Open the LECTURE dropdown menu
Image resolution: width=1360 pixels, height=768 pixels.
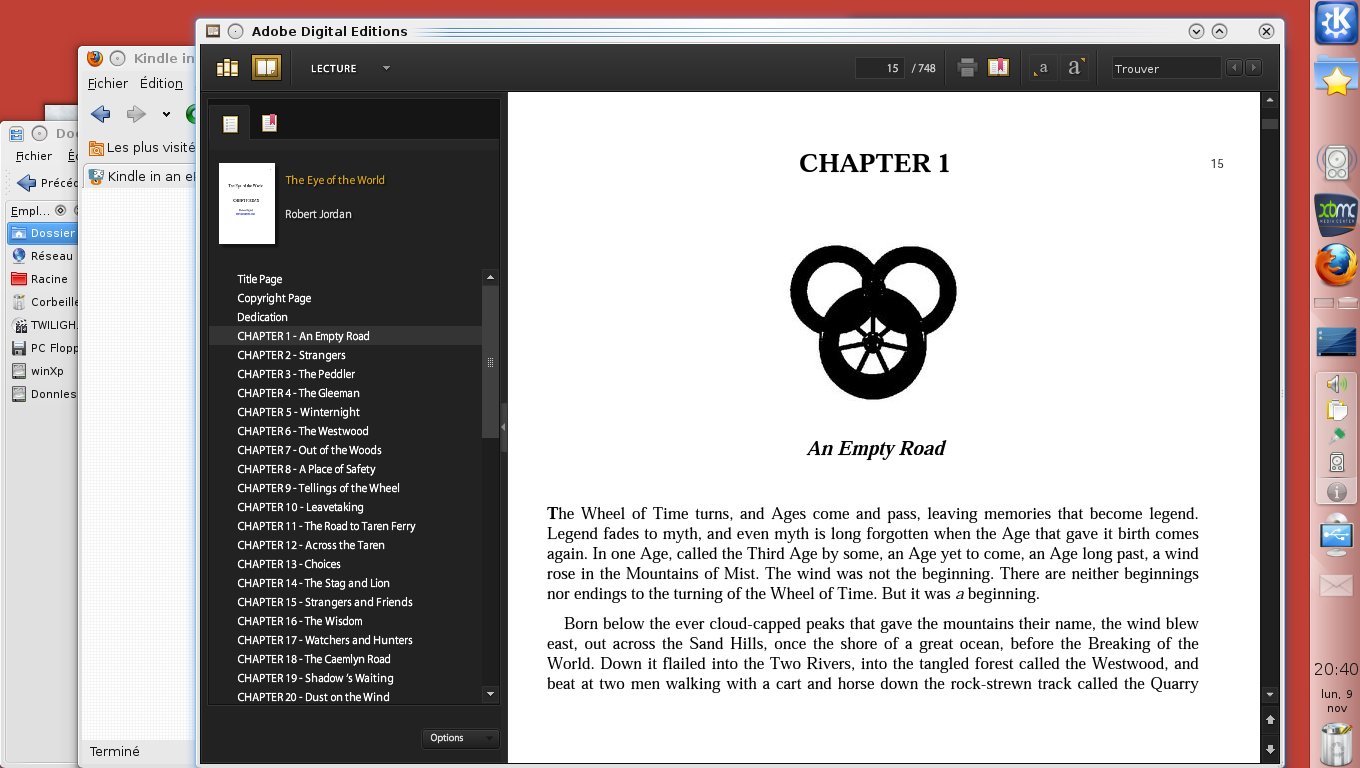[350, 68]
